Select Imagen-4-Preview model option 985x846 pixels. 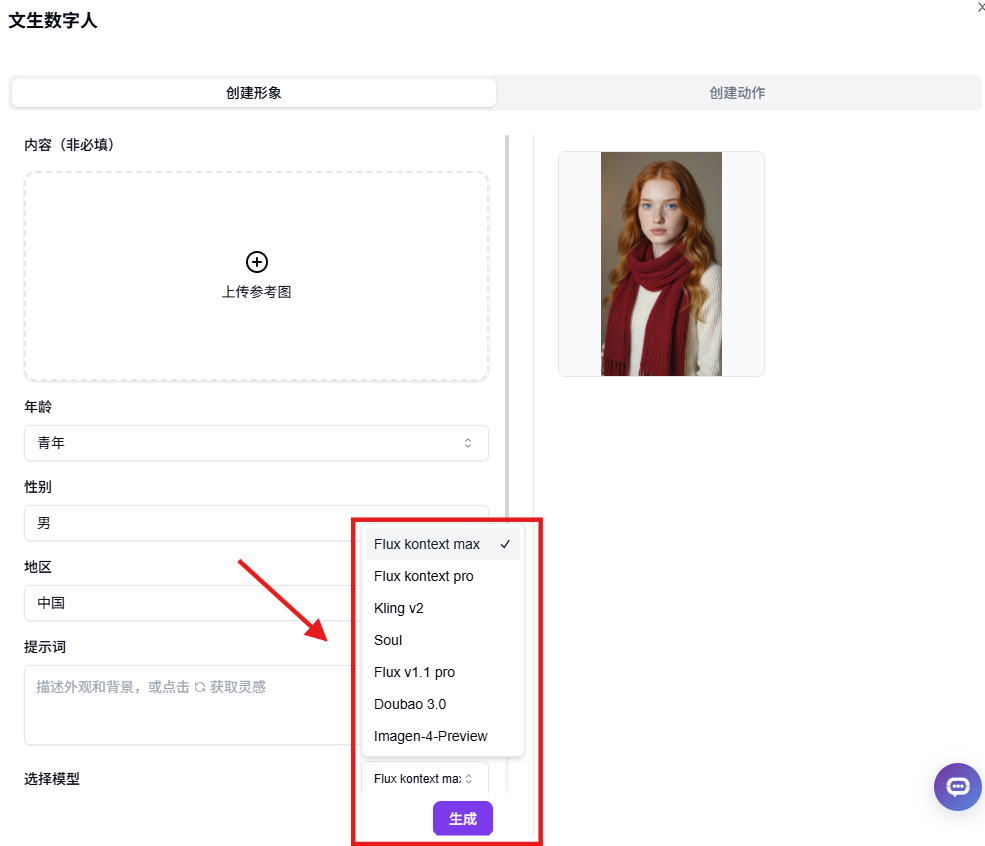(442, 736)
